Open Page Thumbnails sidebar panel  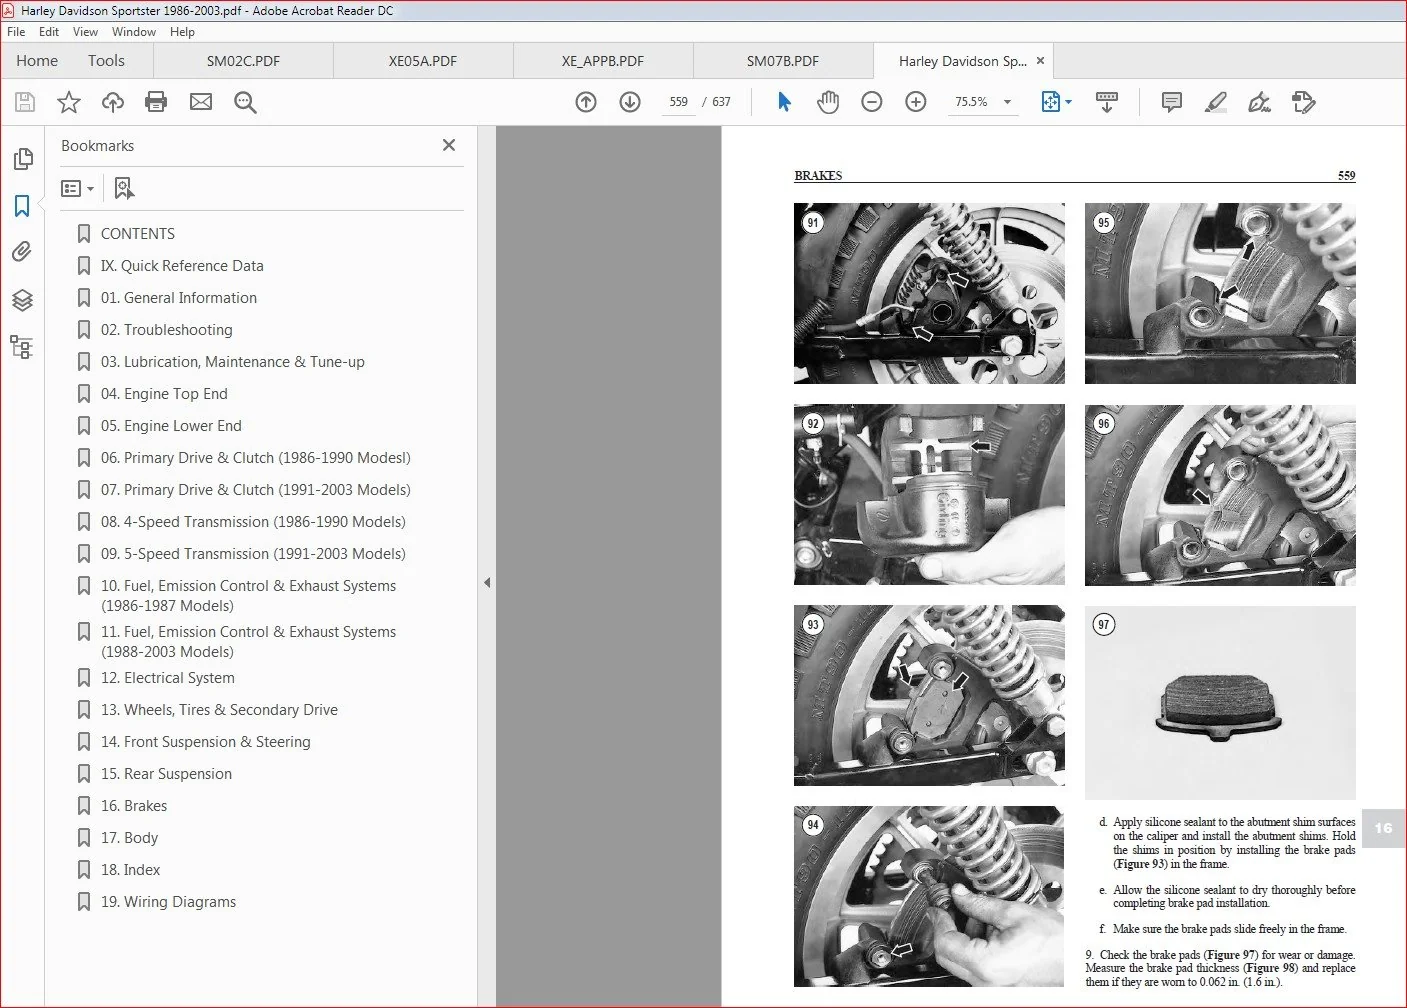click(x=22, y=159)
